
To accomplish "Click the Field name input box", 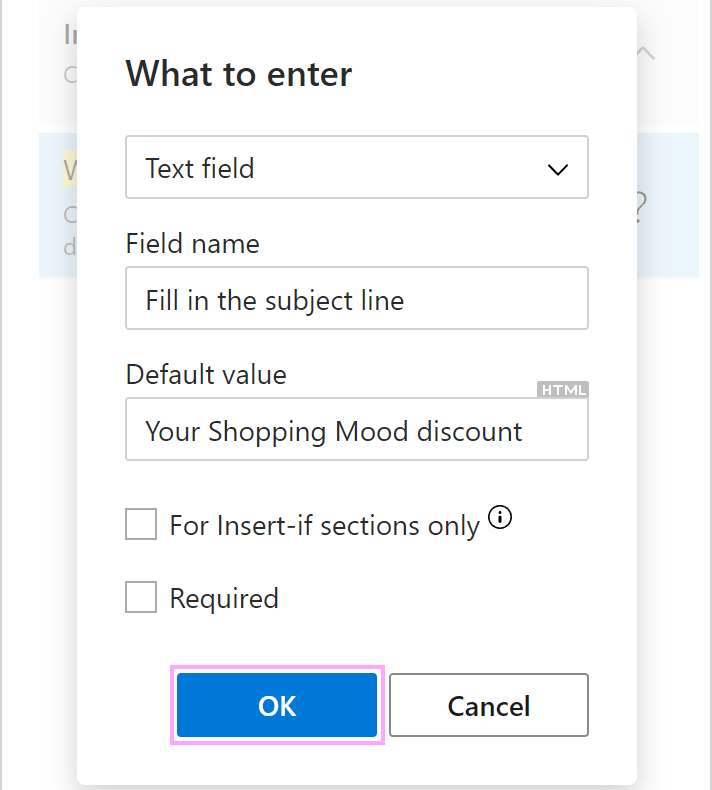I will (357, 298).
